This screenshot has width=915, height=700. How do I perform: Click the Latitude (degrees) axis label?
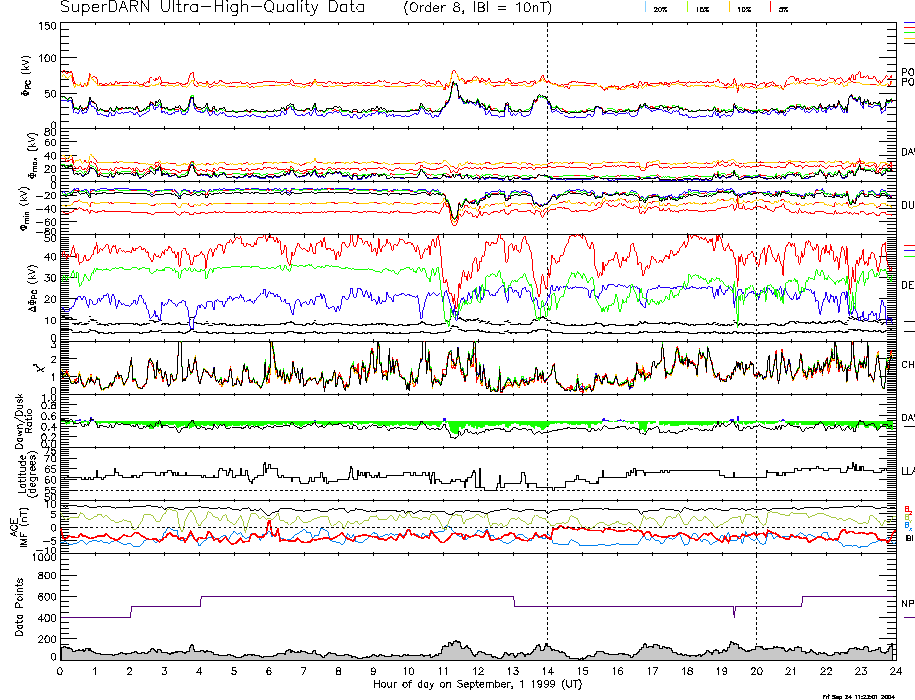click(x=19, y=470)
